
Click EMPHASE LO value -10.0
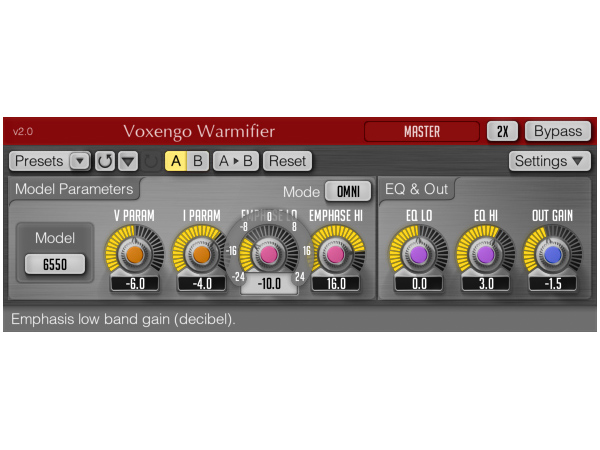tap(269, 284)
